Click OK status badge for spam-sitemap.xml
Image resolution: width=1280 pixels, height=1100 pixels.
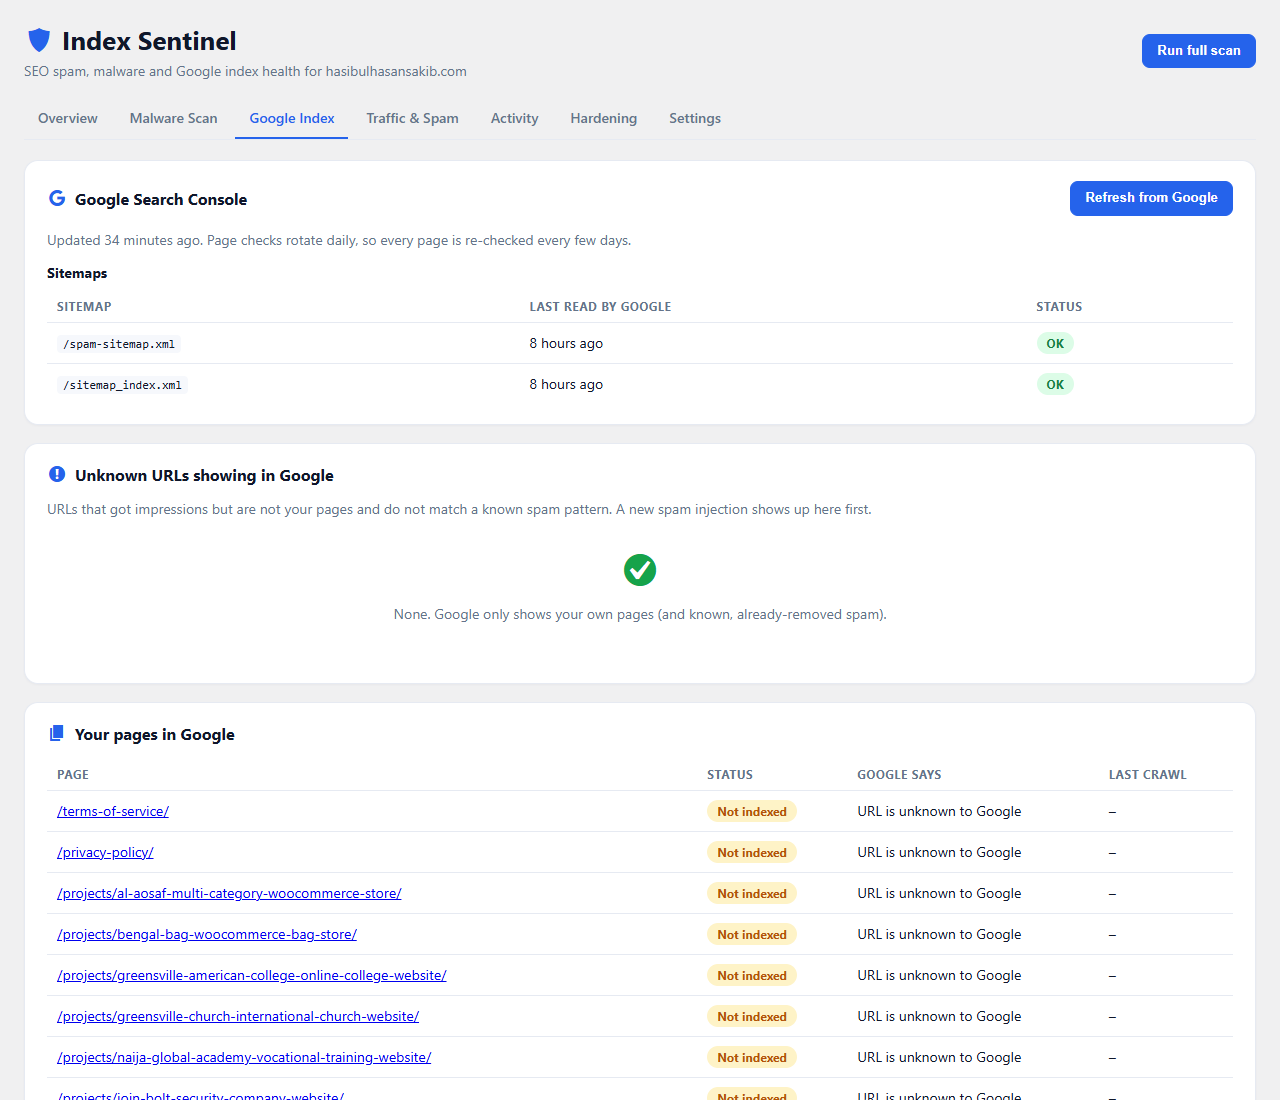1055,343
